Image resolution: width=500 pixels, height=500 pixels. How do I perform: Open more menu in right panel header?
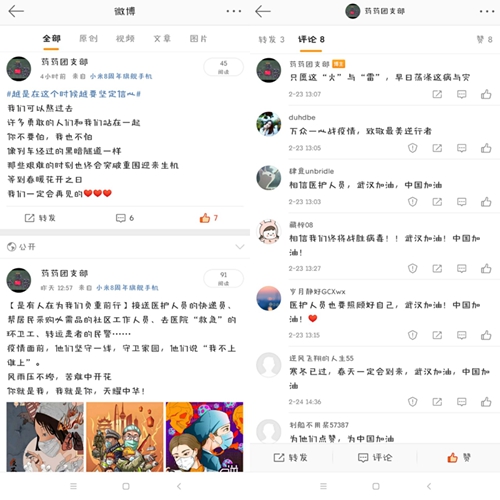coord(487,11)
